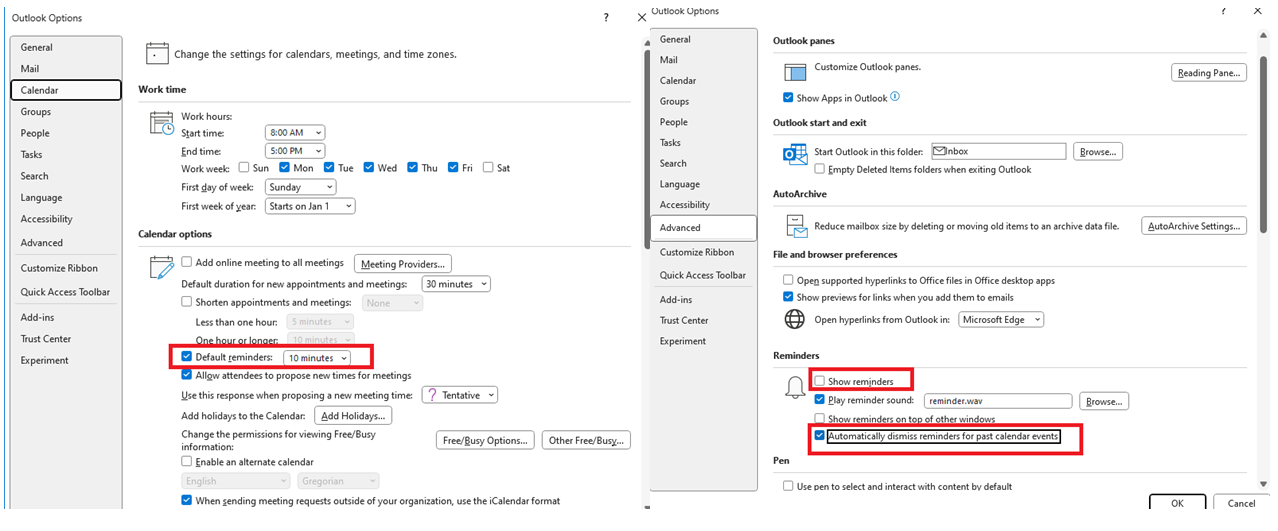
Task: Click the Meeting Providers button
Action: coord(404,264)
